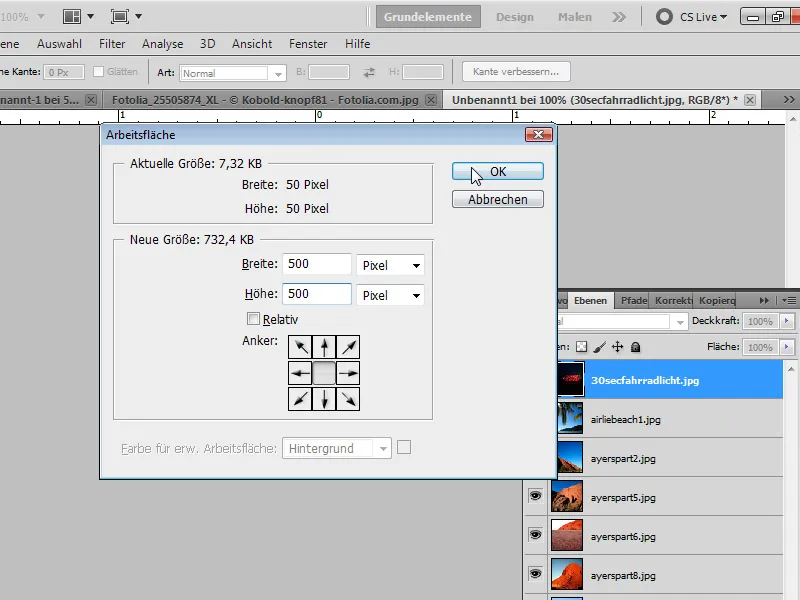Close the Unbenannt1 document tab

click(749, 100)
